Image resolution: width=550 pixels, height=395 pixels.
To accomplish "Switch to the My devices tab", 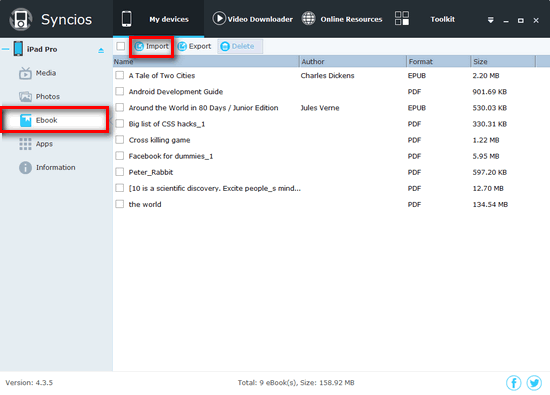I will click(159, 19).
